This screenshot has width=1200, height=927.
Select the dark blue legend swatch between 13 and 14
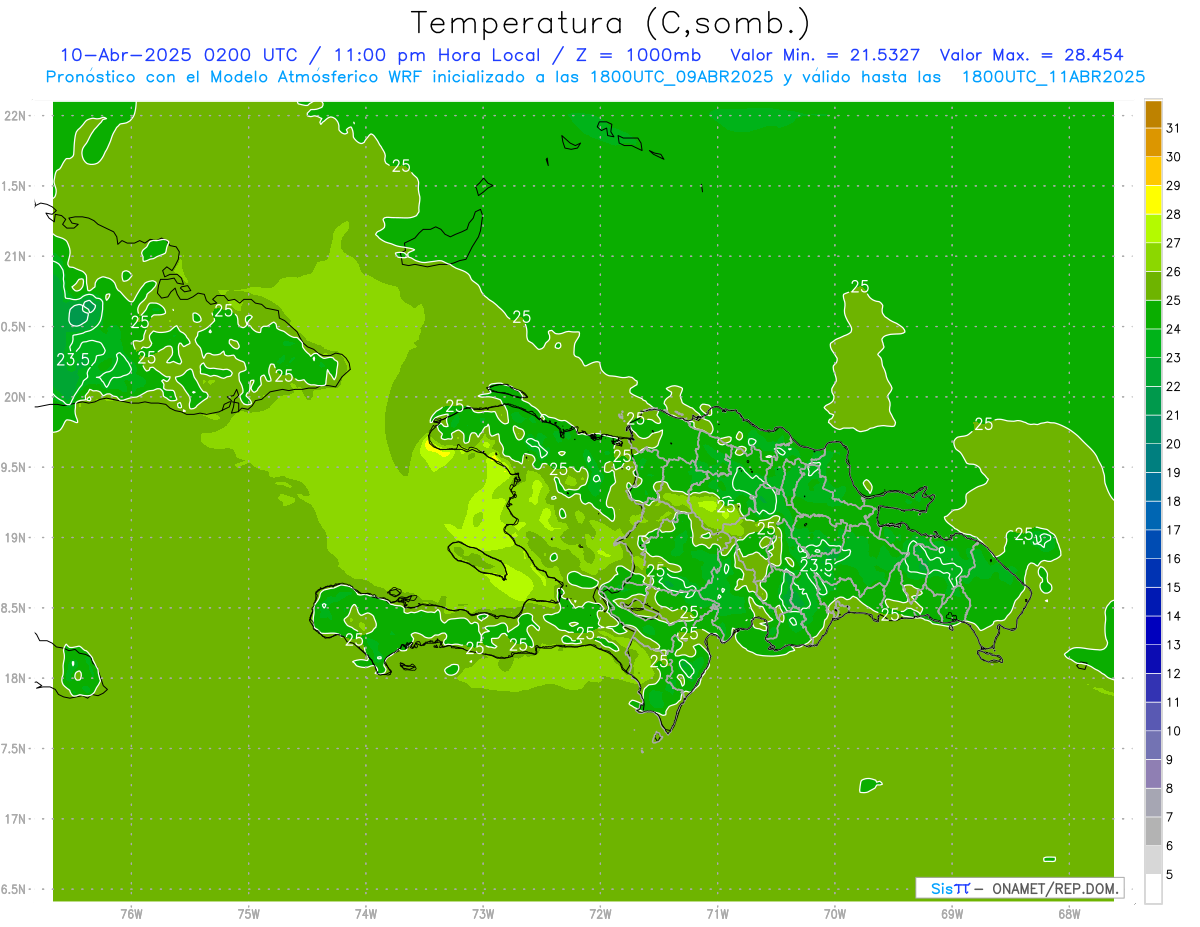click(1153, 631)
